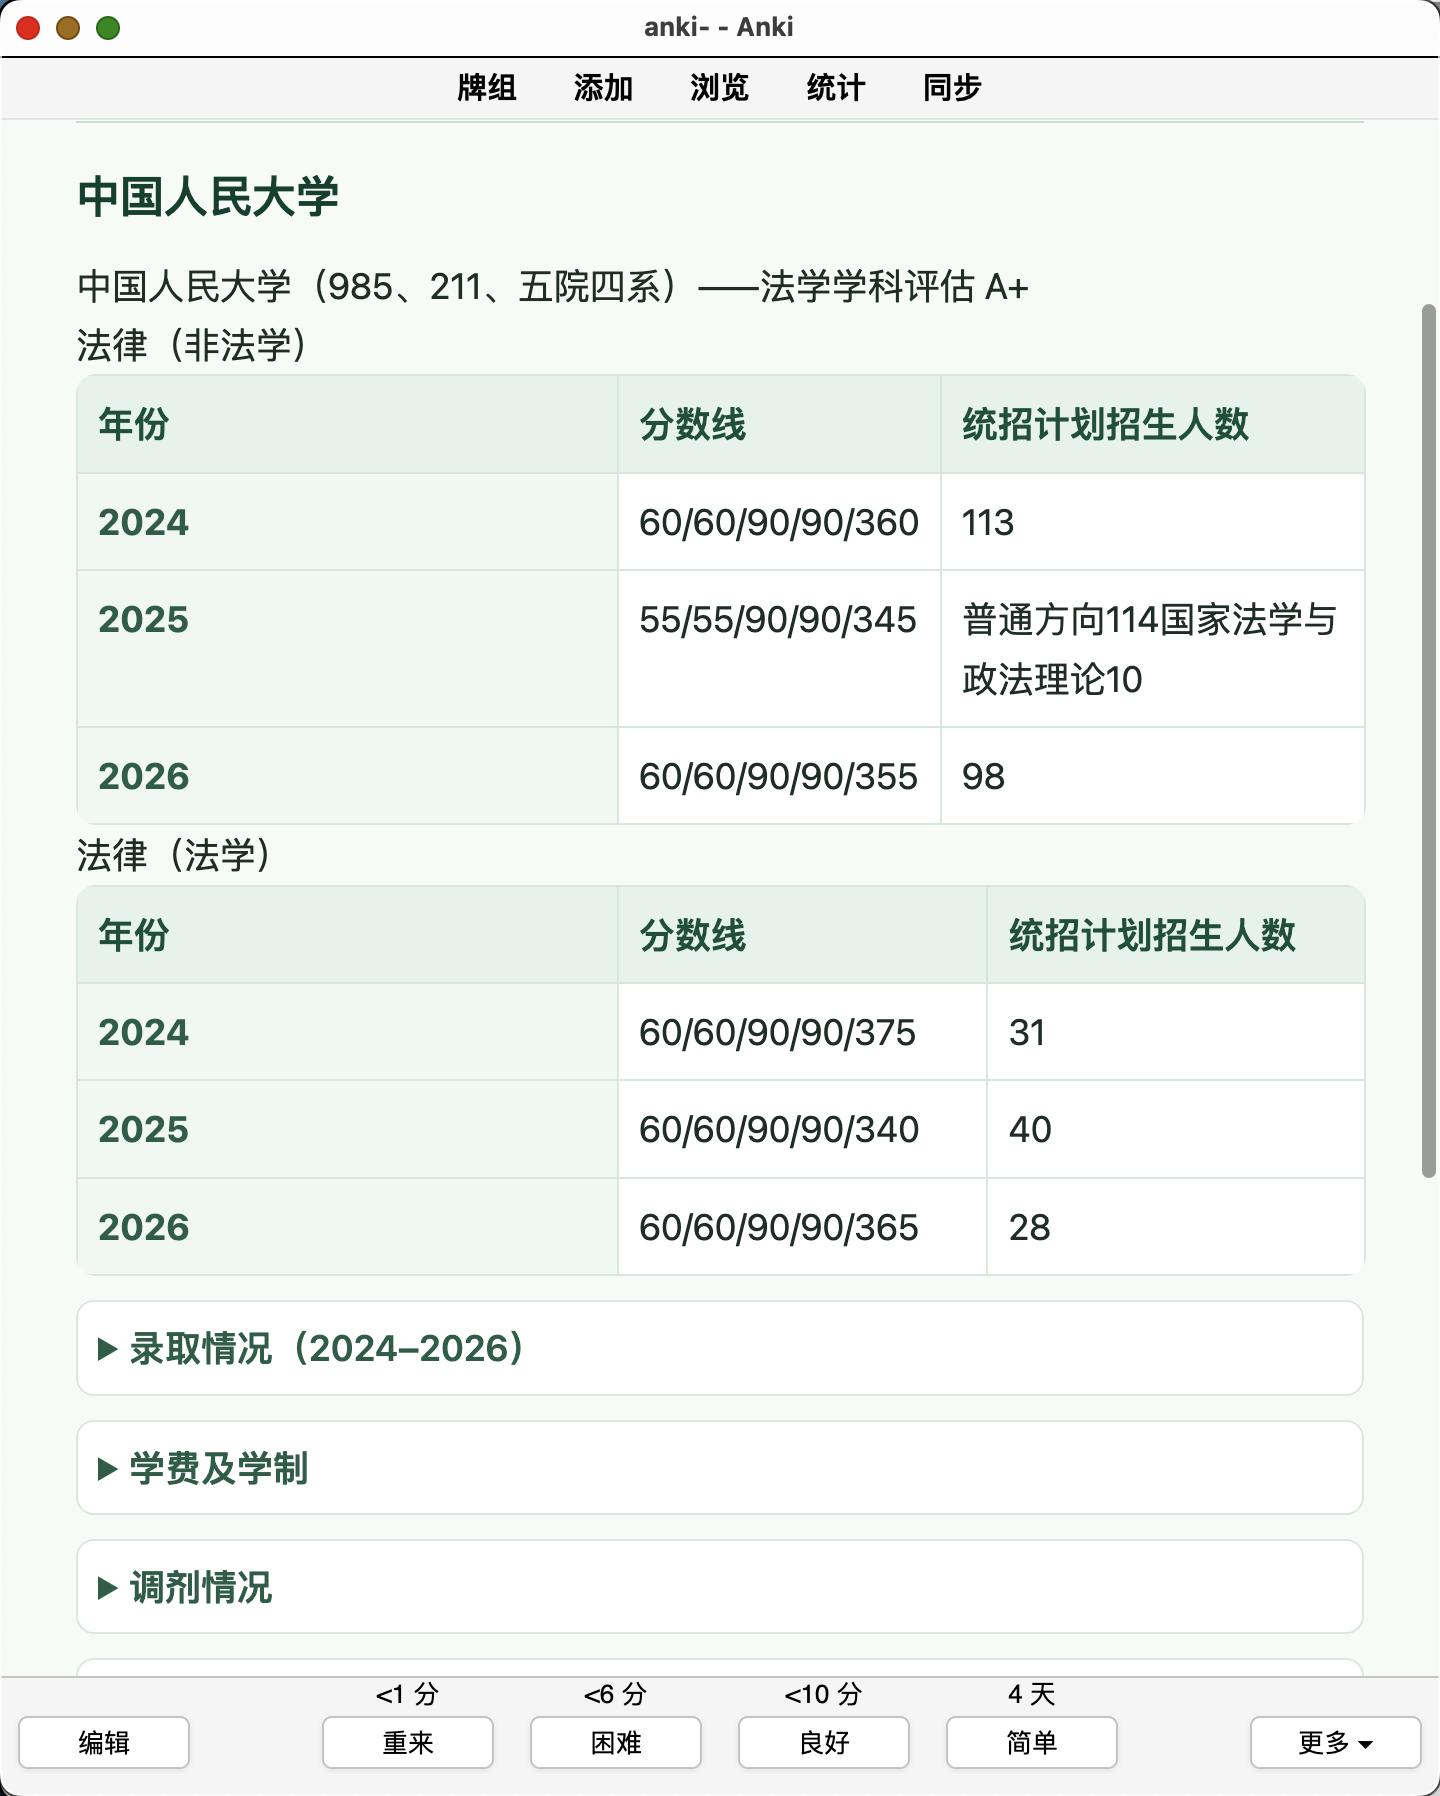Click the 法律（法学）label

tap(174, 855)
